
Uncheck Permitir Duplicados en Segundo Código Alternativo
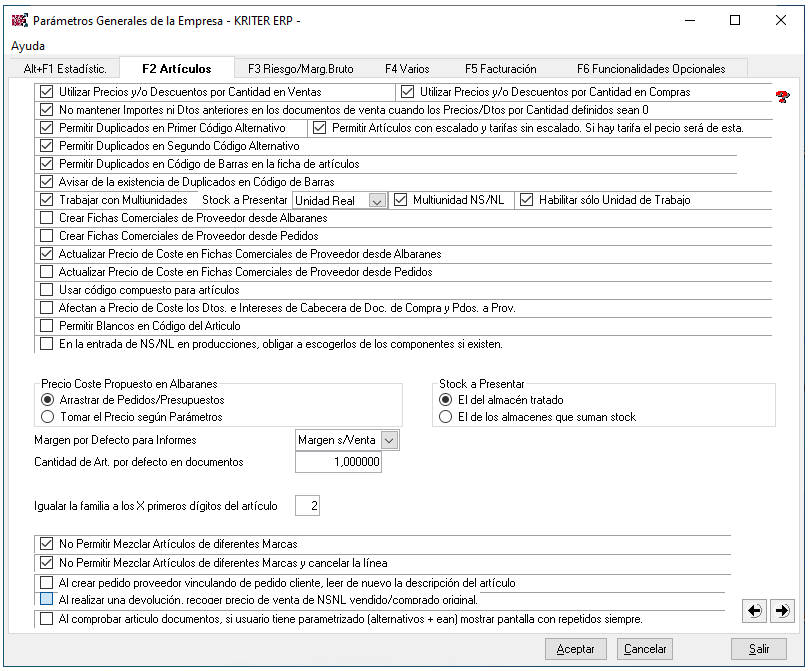click(47, 146)
